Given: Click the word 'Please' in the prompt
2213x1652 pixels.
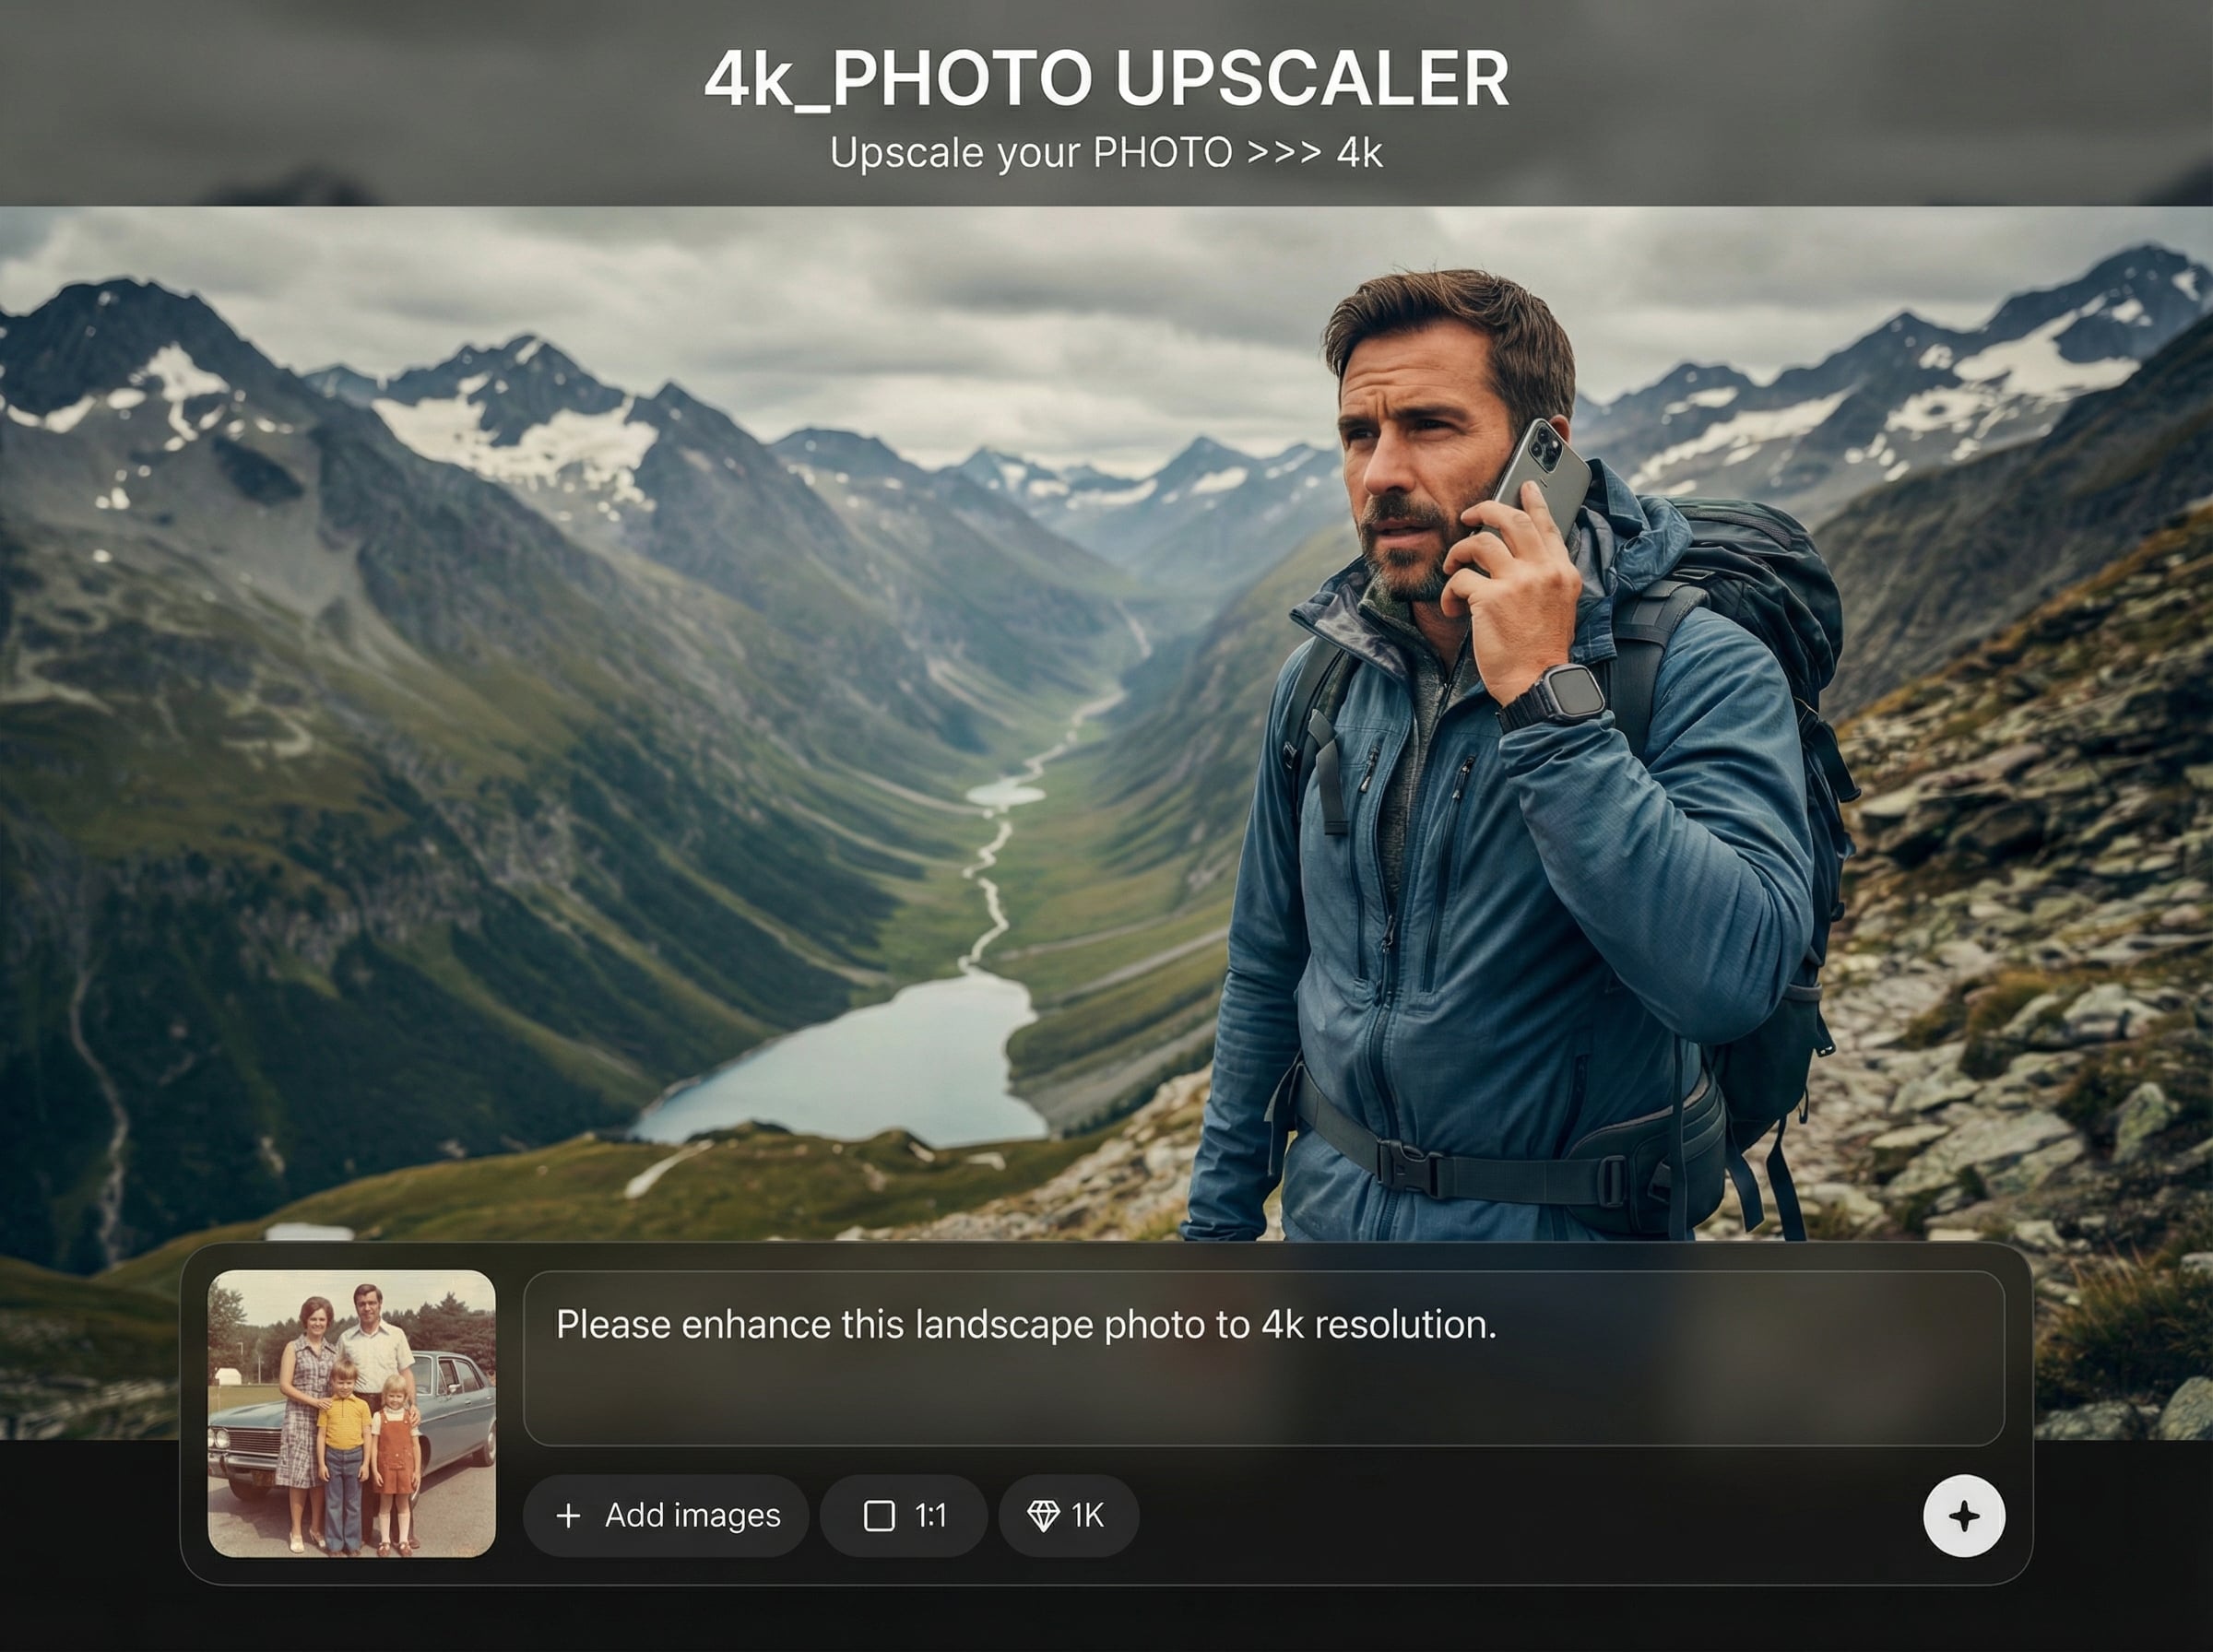Looking at the screenshot, I should pyautogui.click(x=612, y=1325).
